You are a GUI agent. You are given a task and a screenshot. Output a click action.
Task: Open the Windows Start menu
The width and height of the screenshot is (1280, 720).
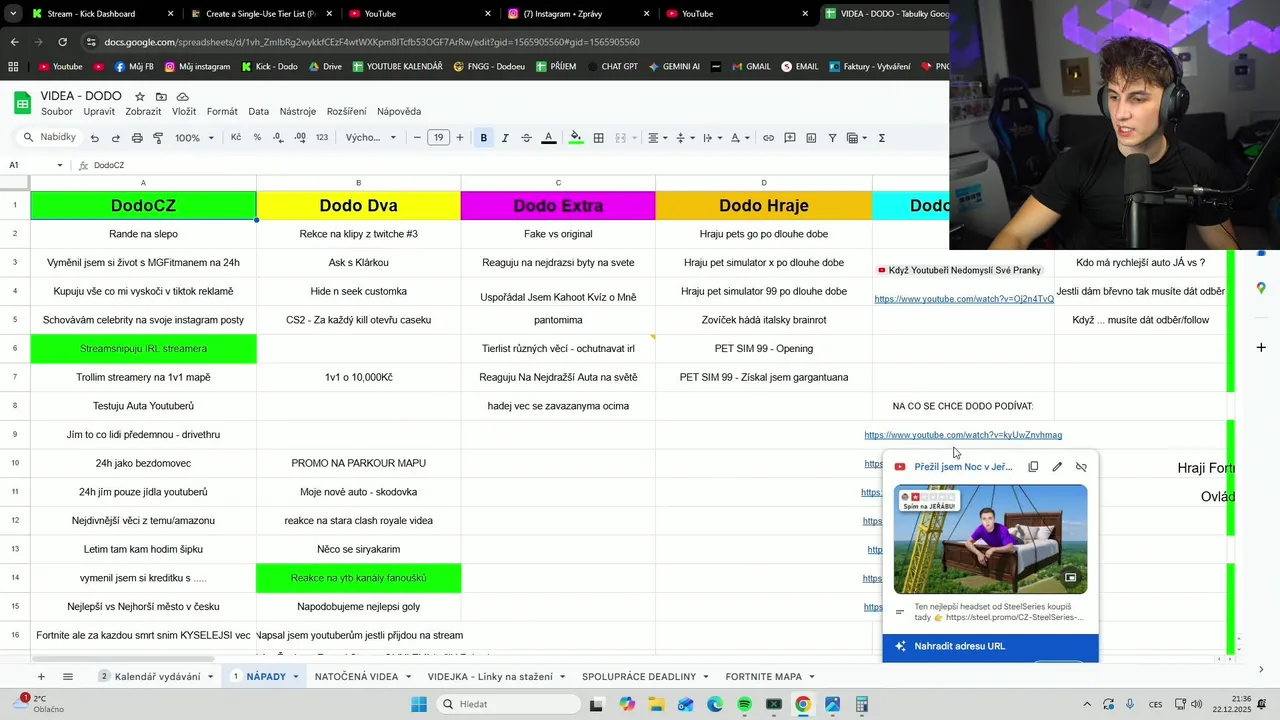419,704
